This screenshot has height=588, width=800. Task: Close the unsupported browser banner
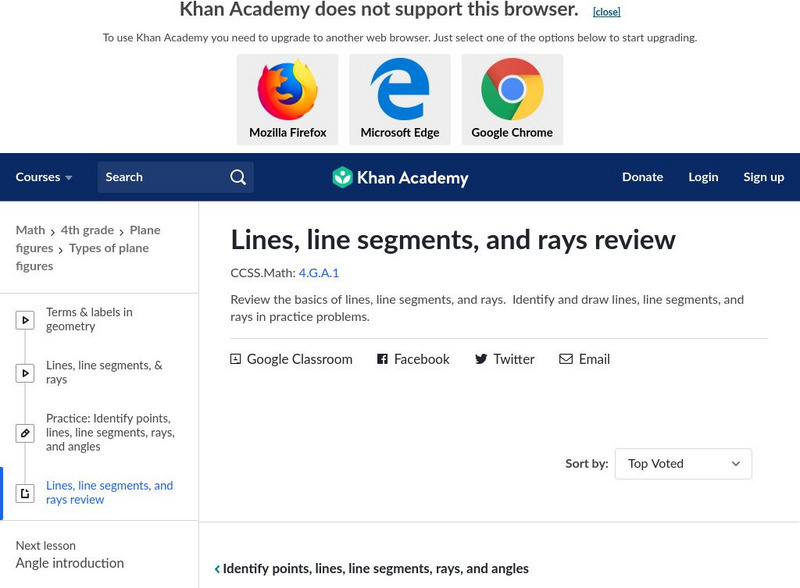[x=606, y=12]
